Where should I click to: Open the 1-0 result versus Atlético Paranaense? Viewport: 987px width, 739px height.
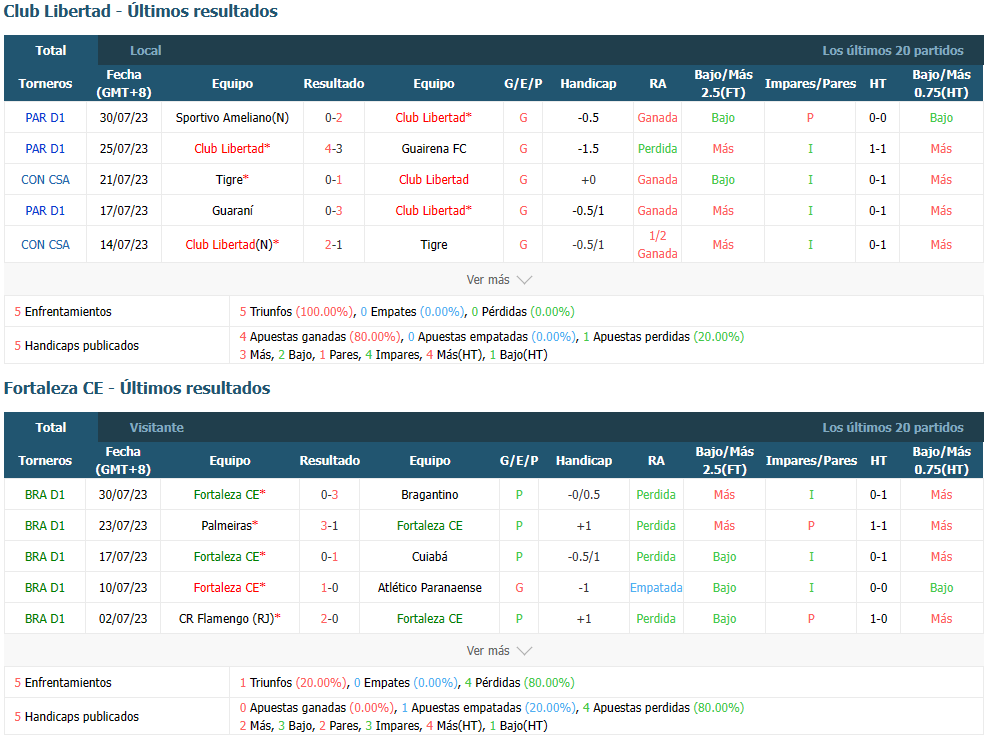tap(329, 587)
